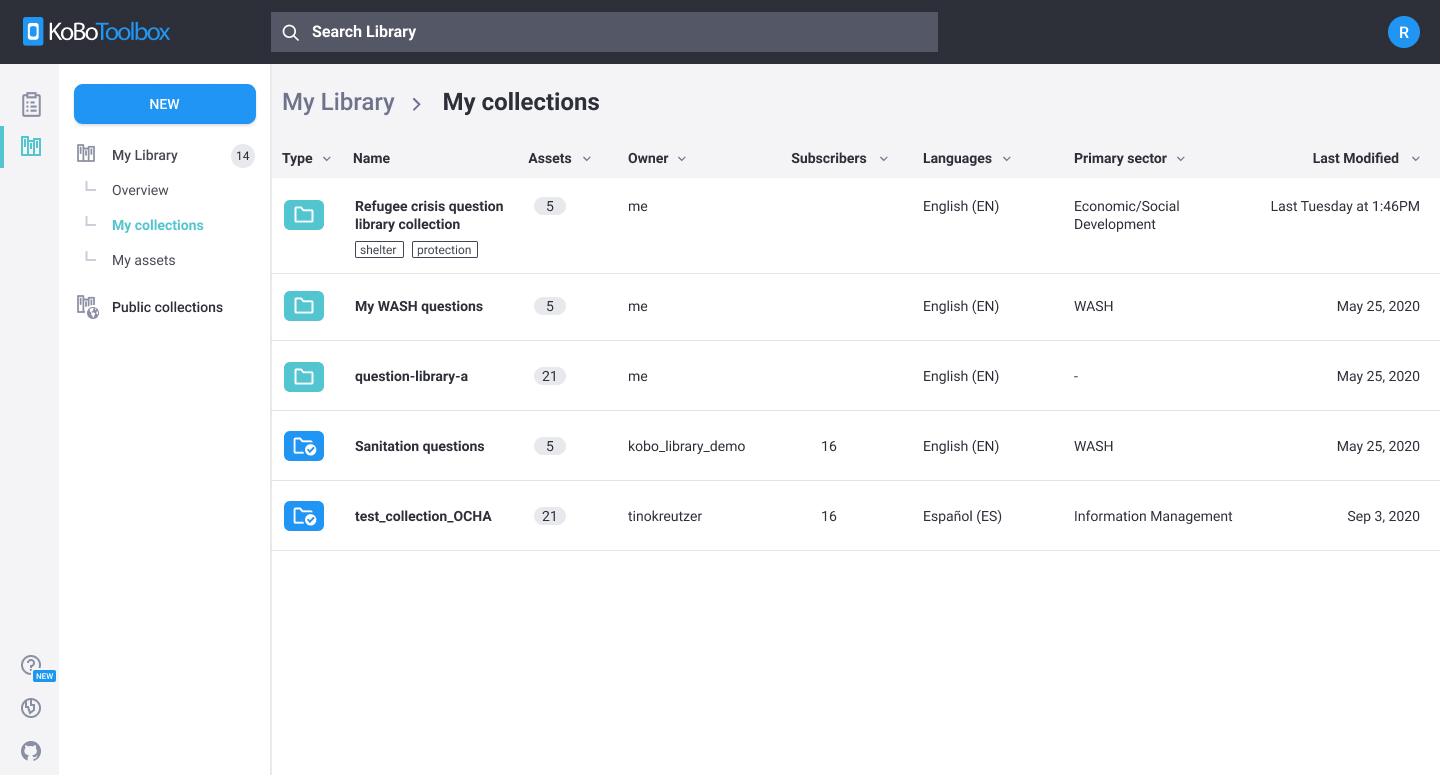Expand the Last Modified sort dropdown

click(x=1415, y=158)
